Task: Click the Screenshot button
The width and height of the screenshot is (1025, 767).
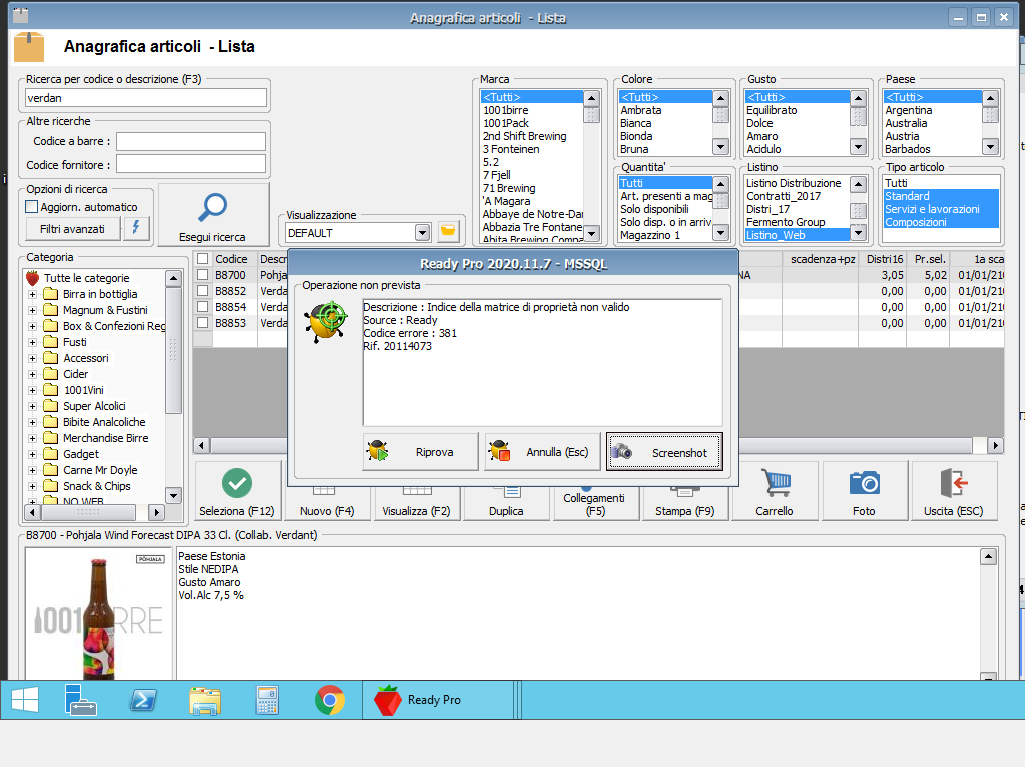Action: (664, 451)
